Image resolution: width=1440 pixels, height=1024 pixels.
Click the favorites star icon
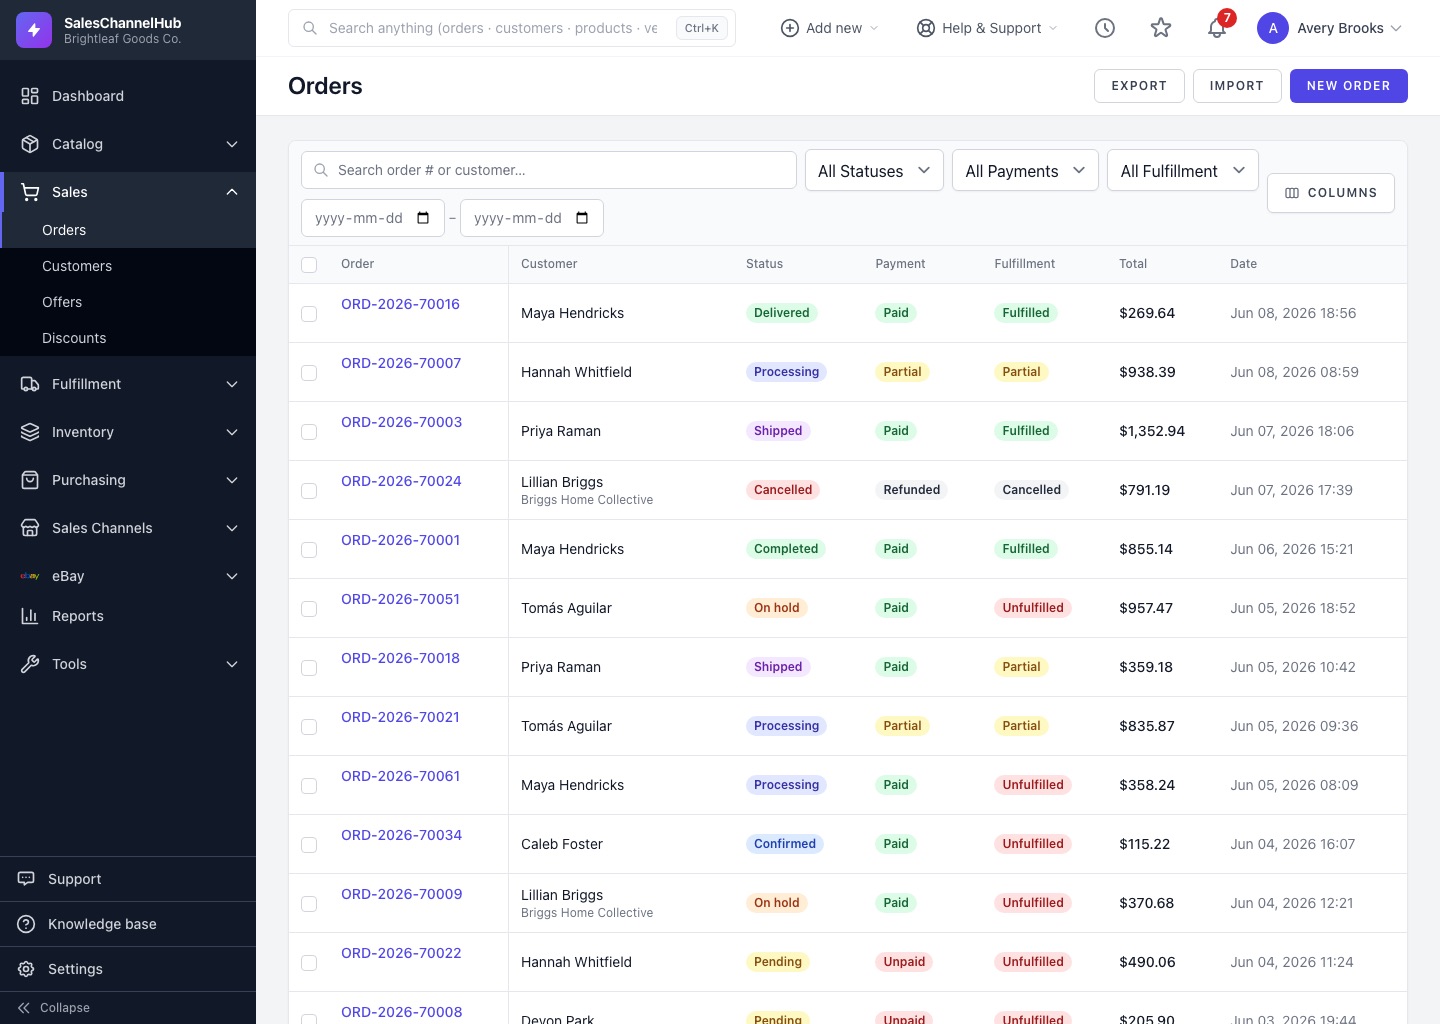tap(1161, 28)
